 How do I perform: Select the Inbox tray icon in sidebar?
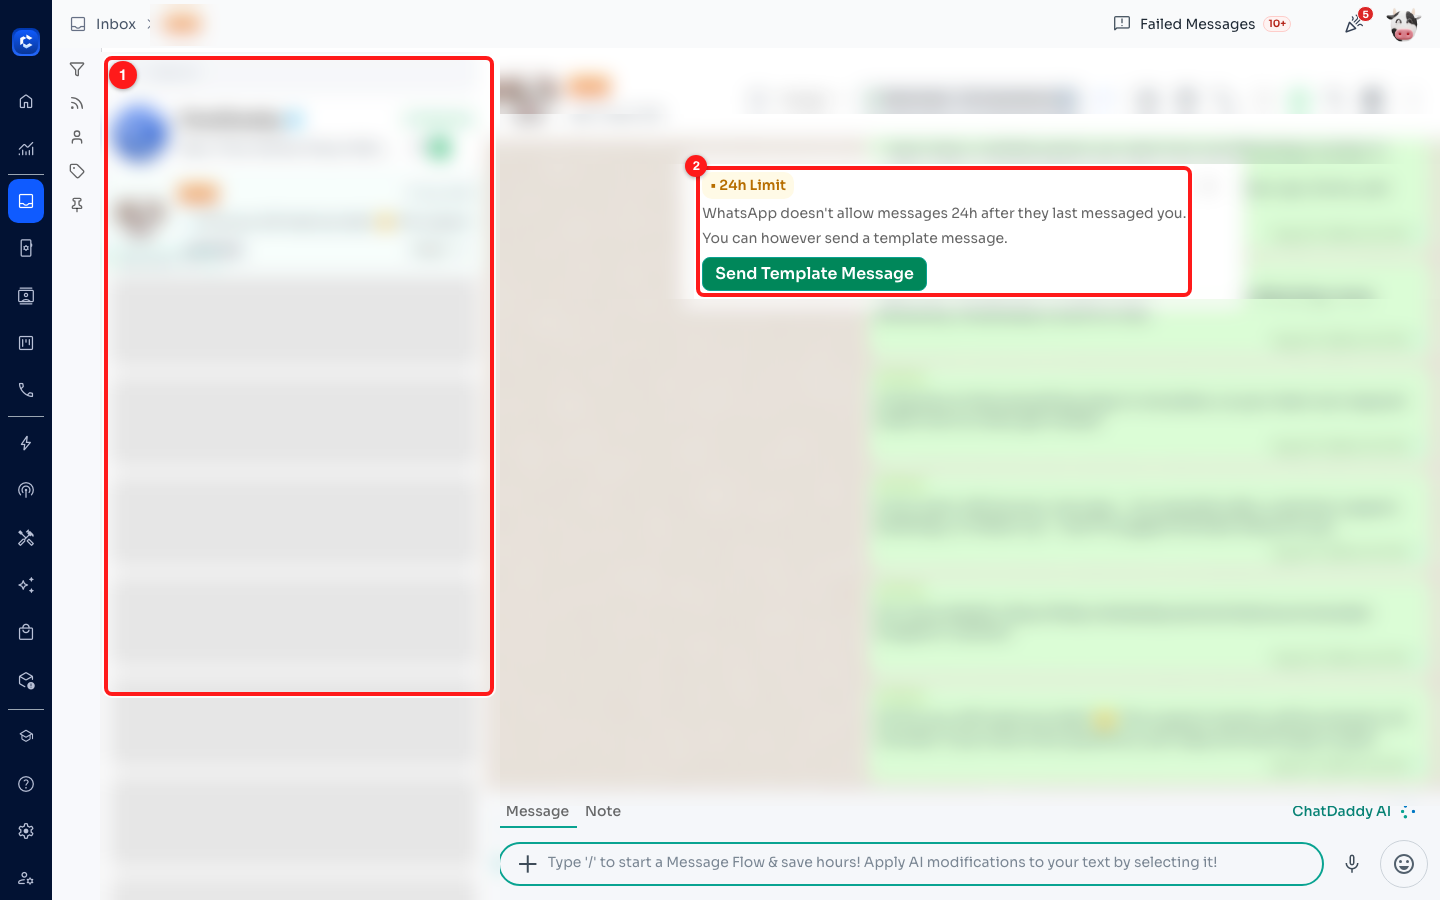point(26,201)
